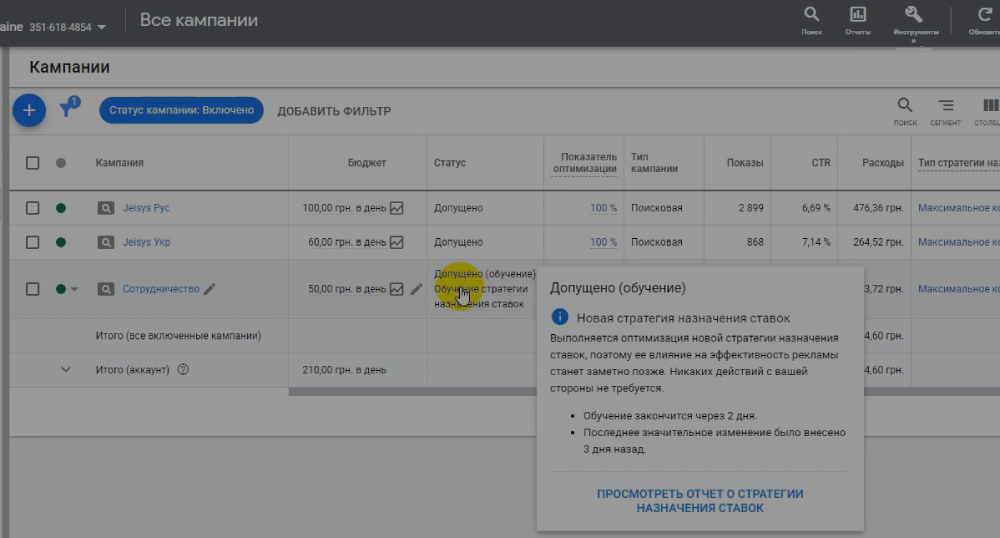1000x538 pixels.
Task: Sort by the Статус column header
Action: click(x=450, y=163)
